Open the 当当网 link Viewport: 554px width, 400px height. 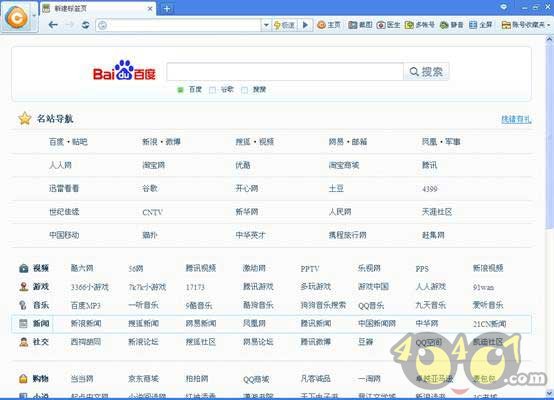pyautogui.click(x=82, y=378)
